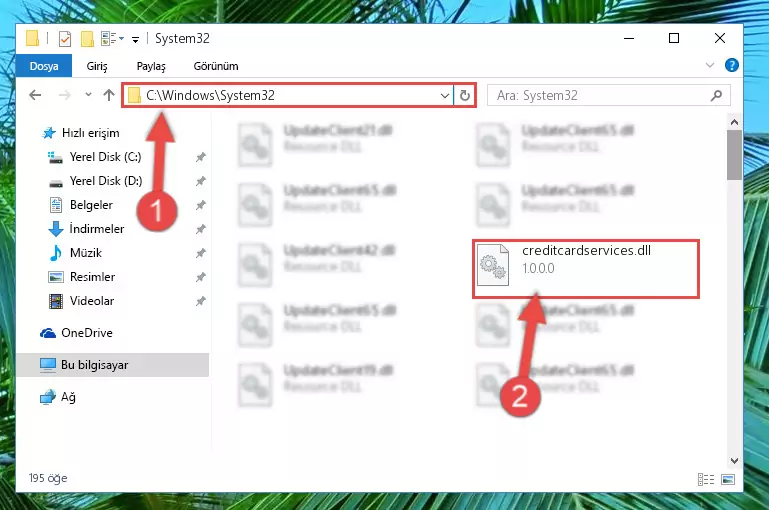Click the address bar path C:\Windows\System32
Viewport: 769px width, 510px height.
pyautogui.click(x=210, y=95)
